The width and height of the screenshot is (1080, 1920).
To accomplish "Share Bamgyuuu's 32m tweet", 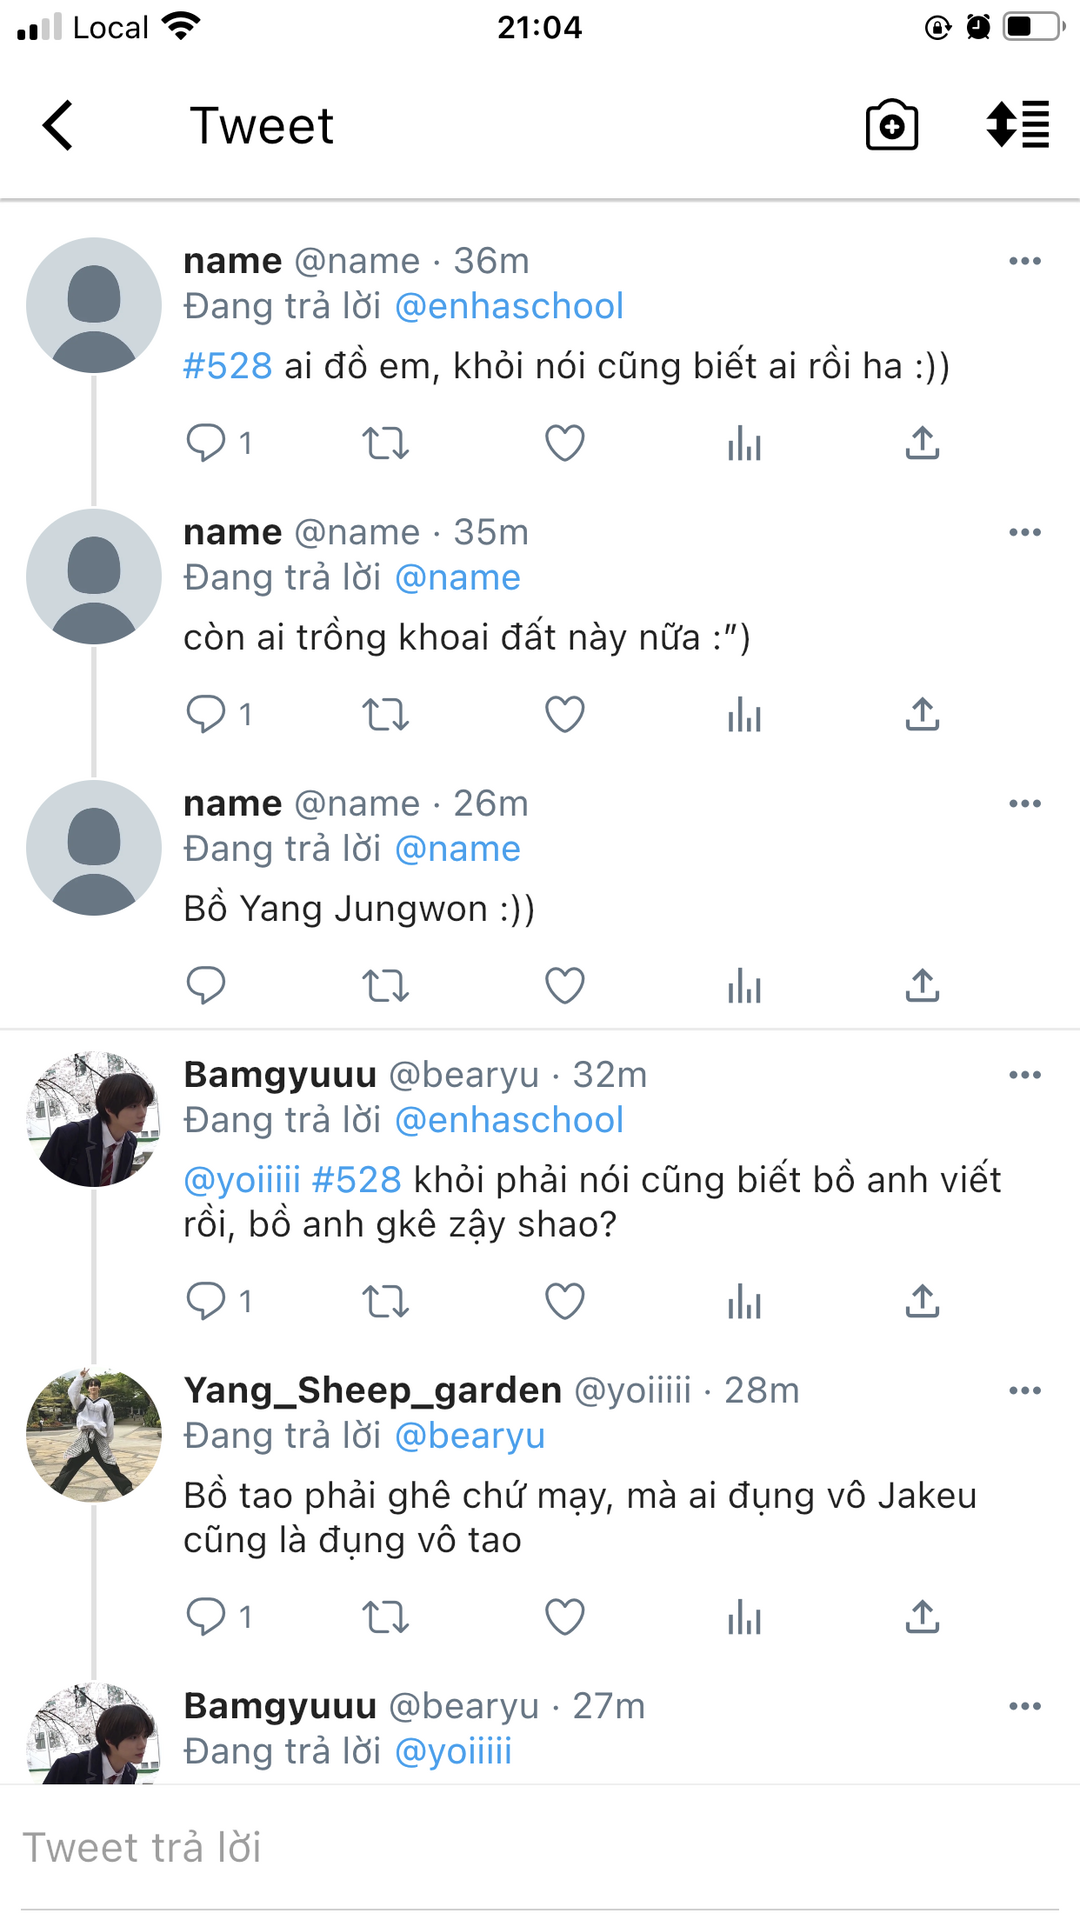I will coord(922,1301).
